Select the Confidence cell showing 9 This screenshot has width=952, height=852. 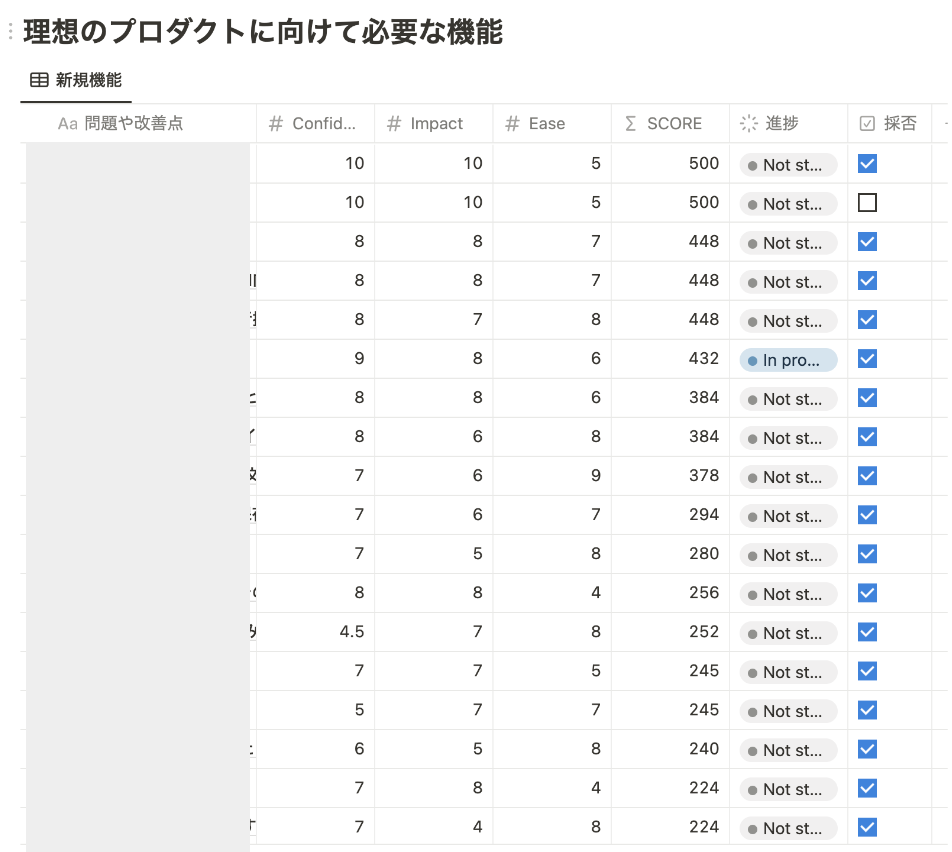(x=315, y=358)
